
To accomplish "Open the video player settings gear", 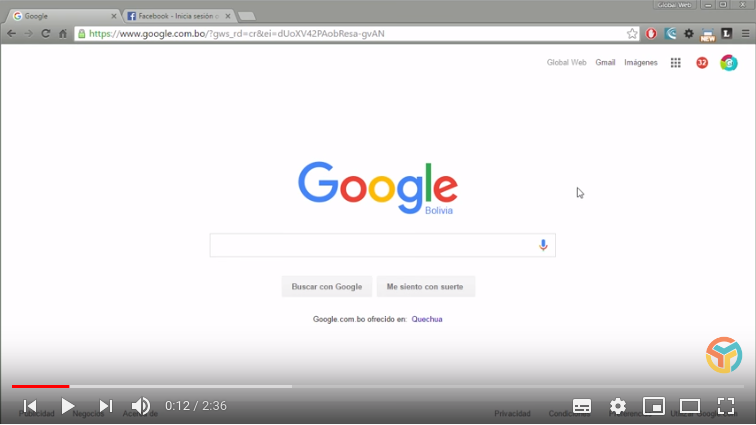I will point(618,406).
